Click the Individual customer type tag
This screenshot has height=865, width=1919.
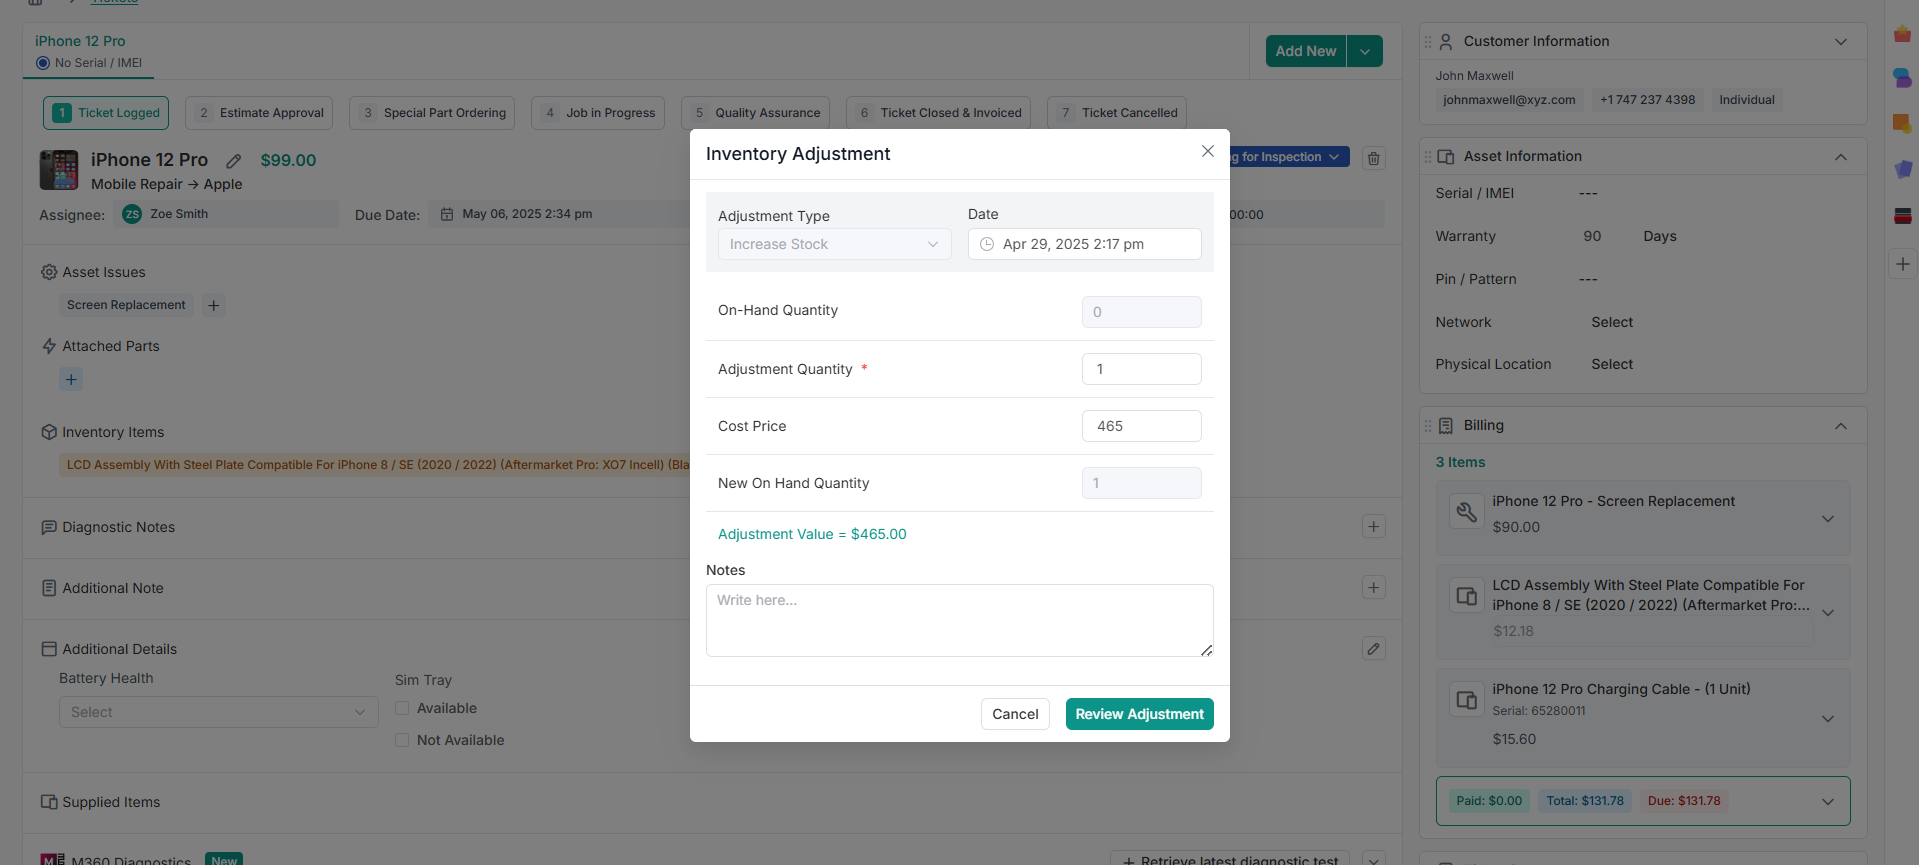point(1747,100)
